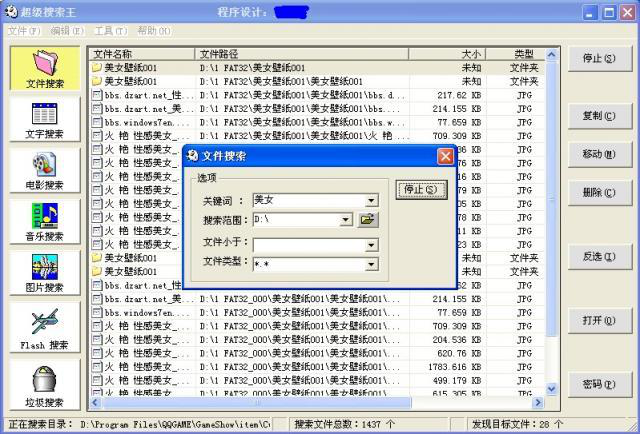
Task: Click the file icon of bbs.dzart.net_性 217.62 KB row
Action: tap(97, 95)
